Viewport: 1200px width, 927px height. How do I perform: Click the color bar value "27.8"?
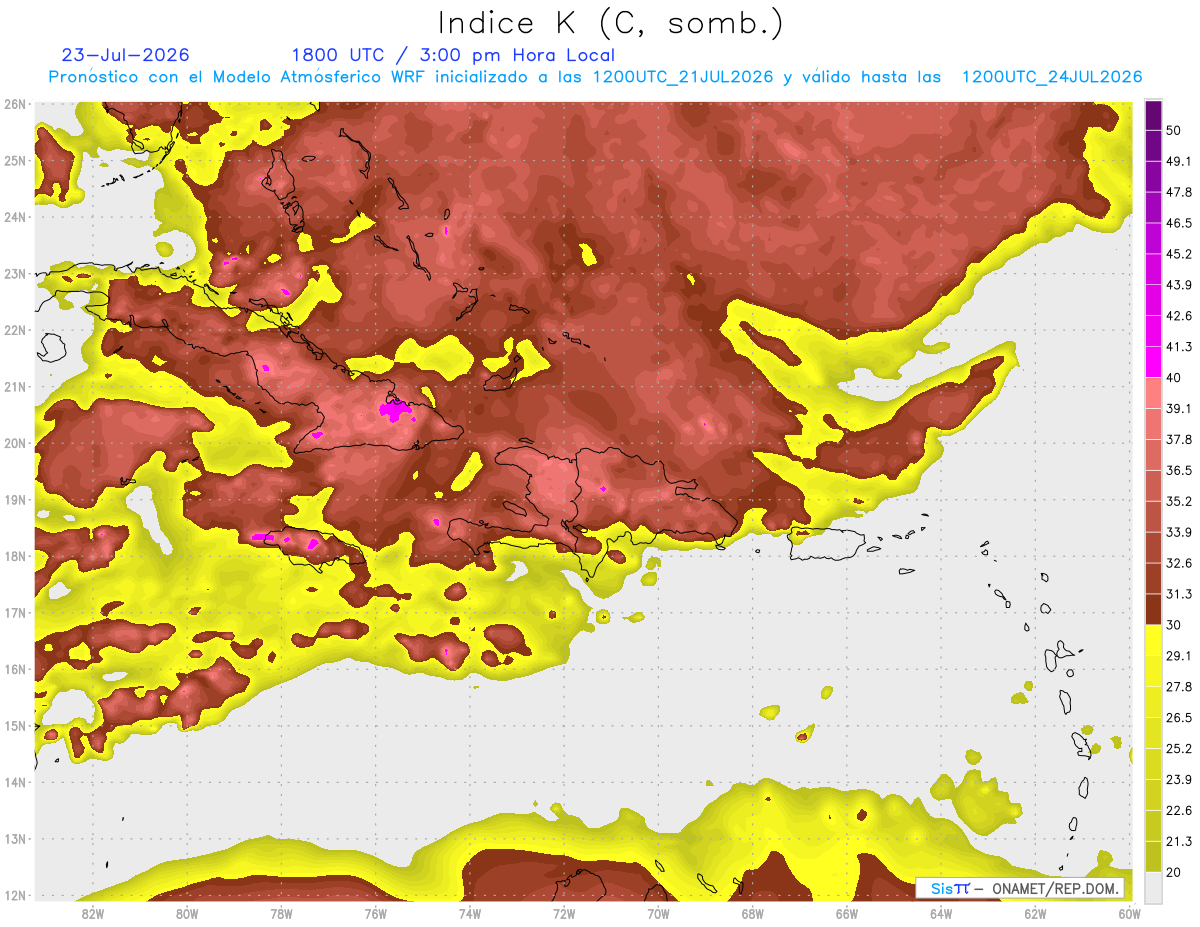pyautogui.click(x=1179, y=687)
